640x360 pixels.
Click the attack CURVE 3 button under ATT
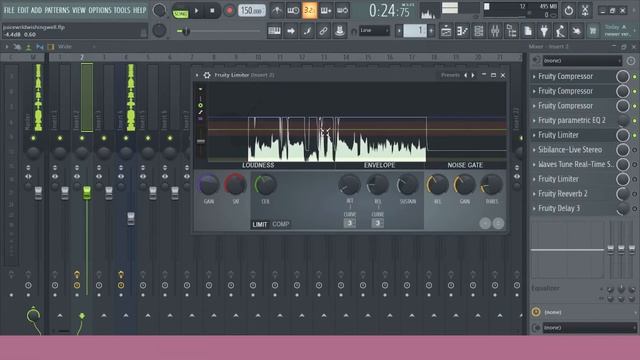pos(350,223)
